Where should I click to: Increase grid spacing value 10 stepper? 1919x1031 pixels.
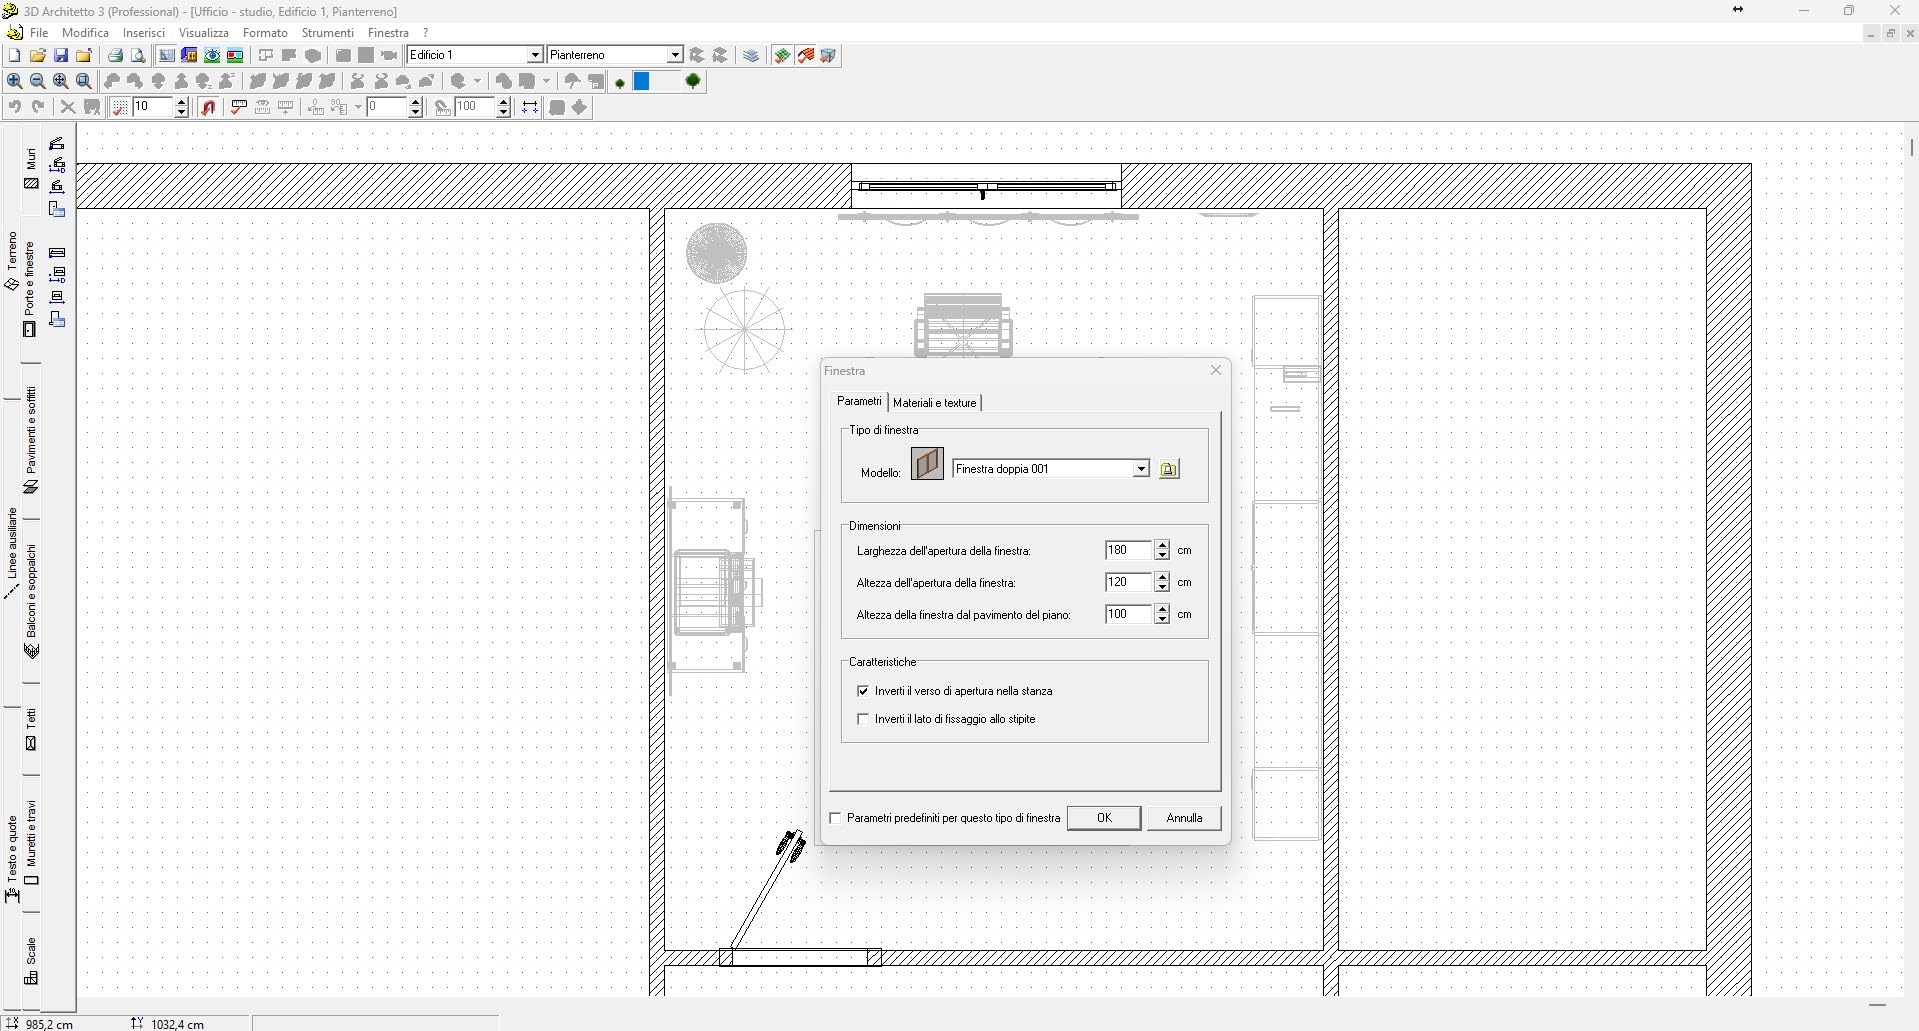(x=181, y=103)
